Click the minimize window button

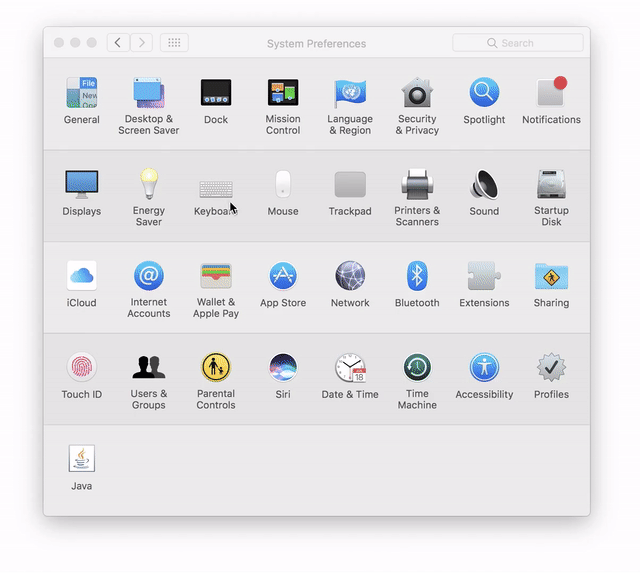75,42
